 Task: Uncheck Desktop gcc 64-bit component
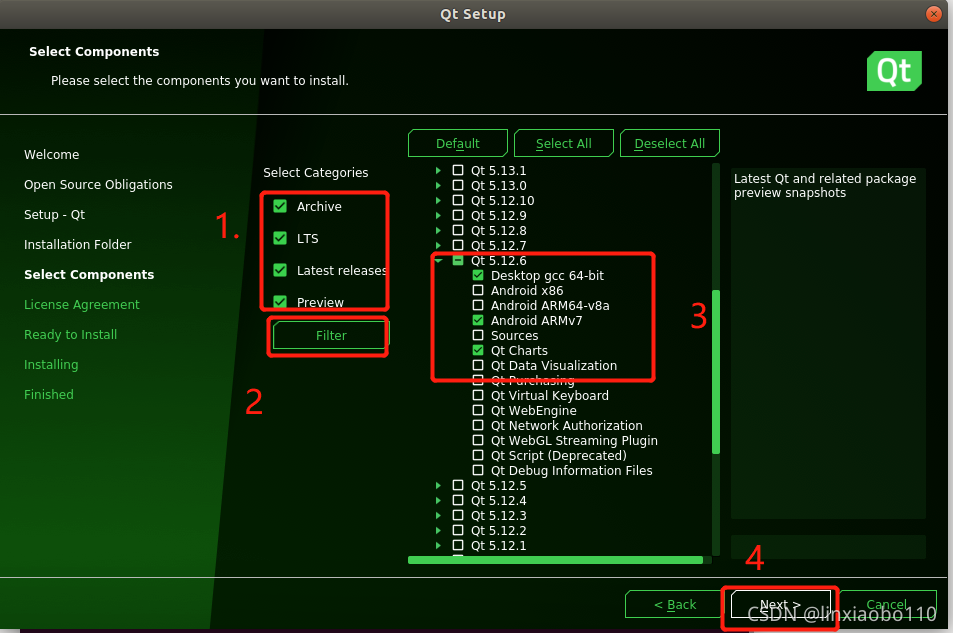(478, 275)
